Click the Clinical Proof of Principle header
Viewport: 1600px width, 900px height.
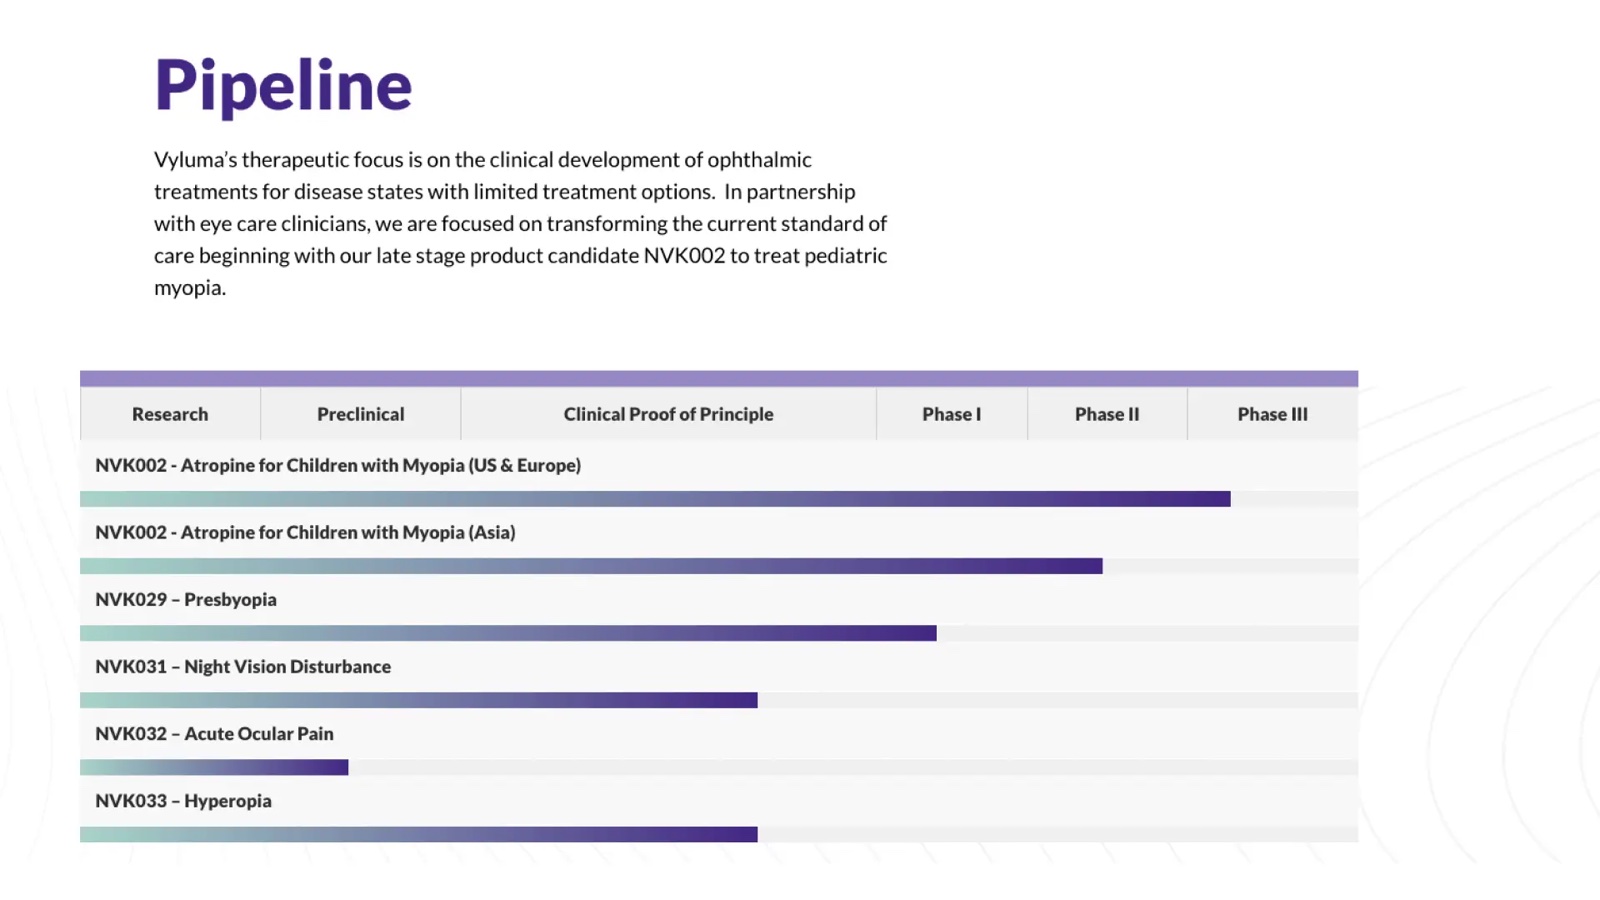tap(669, 414)
